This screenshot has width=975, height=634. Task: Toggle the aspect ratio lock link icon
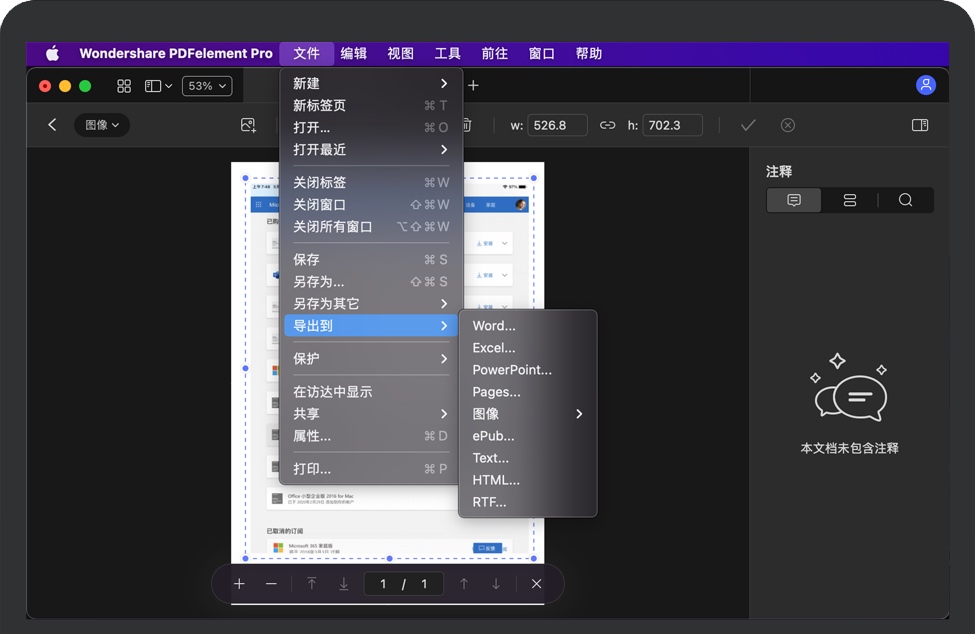607,125
